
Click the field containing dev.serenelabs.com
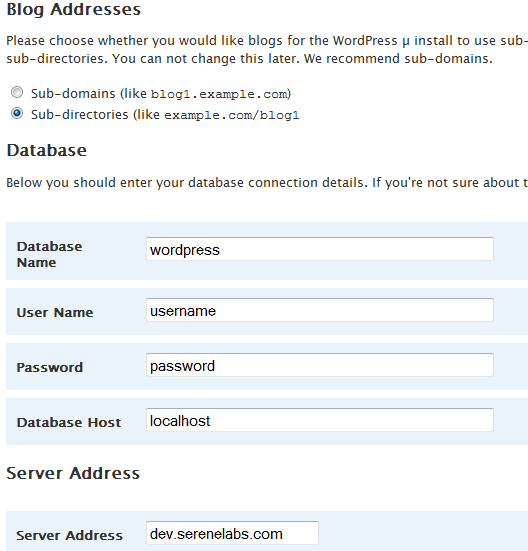pos(232,533)
